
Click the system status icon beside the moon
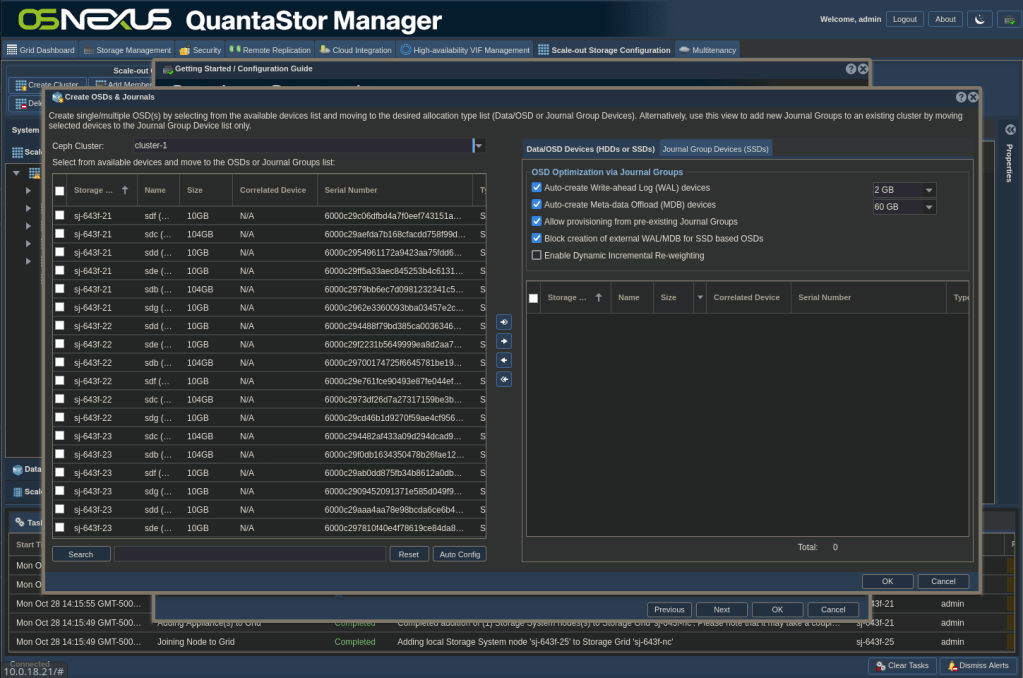pos(1005,19)
